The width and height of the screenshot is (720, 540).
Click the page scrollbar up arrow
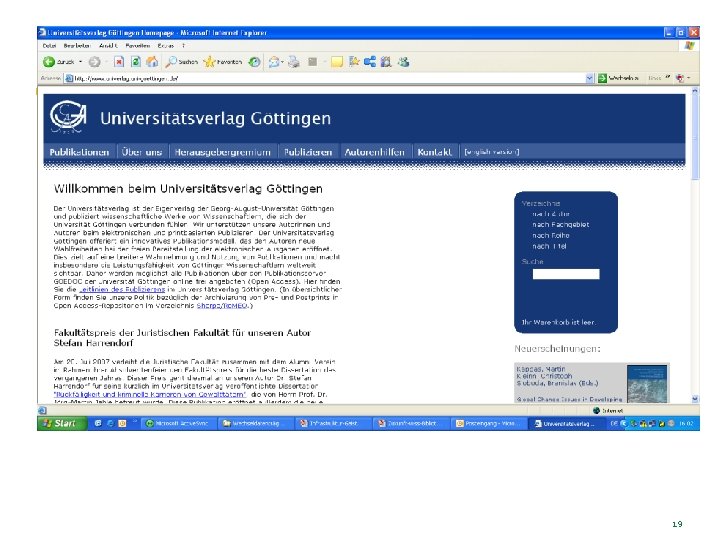point(695,90)
